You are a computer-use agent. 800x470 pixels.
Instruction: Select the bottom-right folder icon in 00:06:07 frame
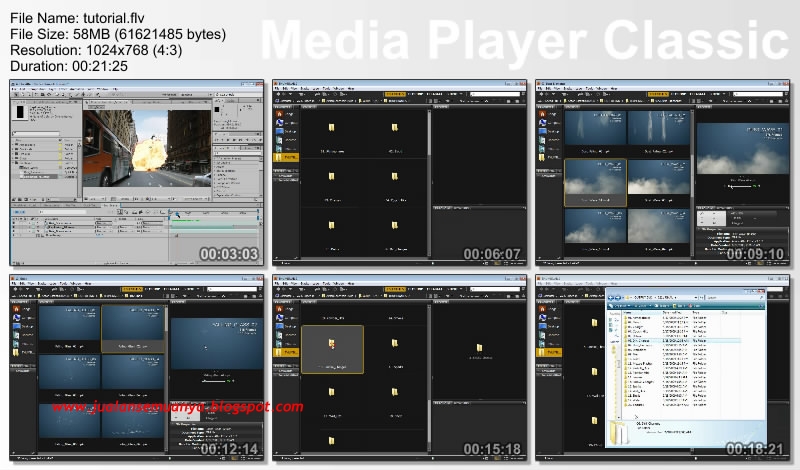click(x=394, y=225)
